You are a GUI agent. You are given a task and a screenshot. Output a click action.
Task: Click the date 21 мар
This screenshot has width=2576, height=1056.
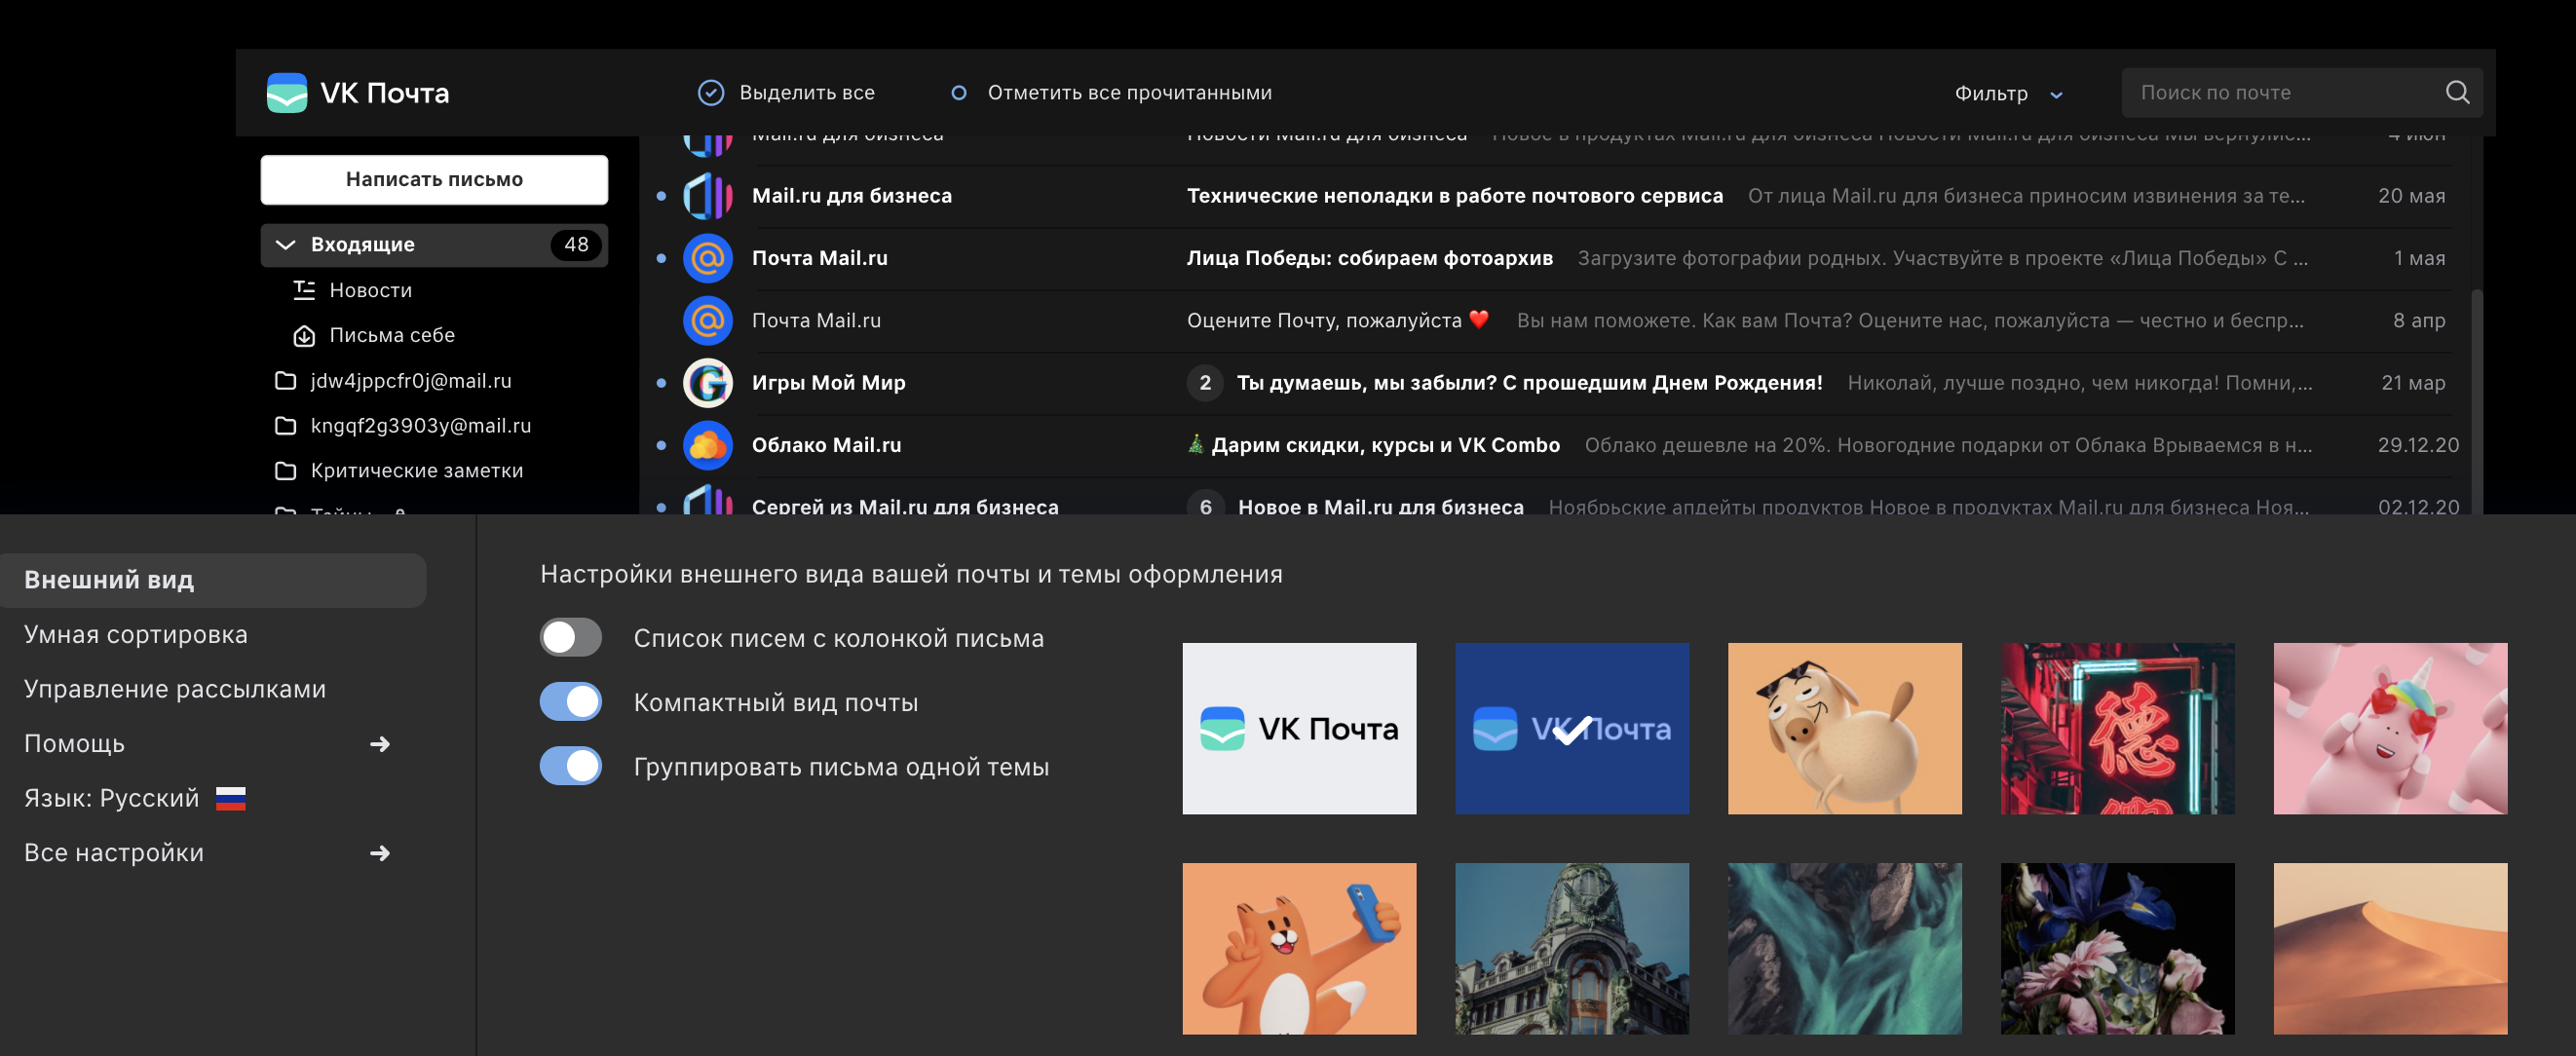coord(2413,383)
